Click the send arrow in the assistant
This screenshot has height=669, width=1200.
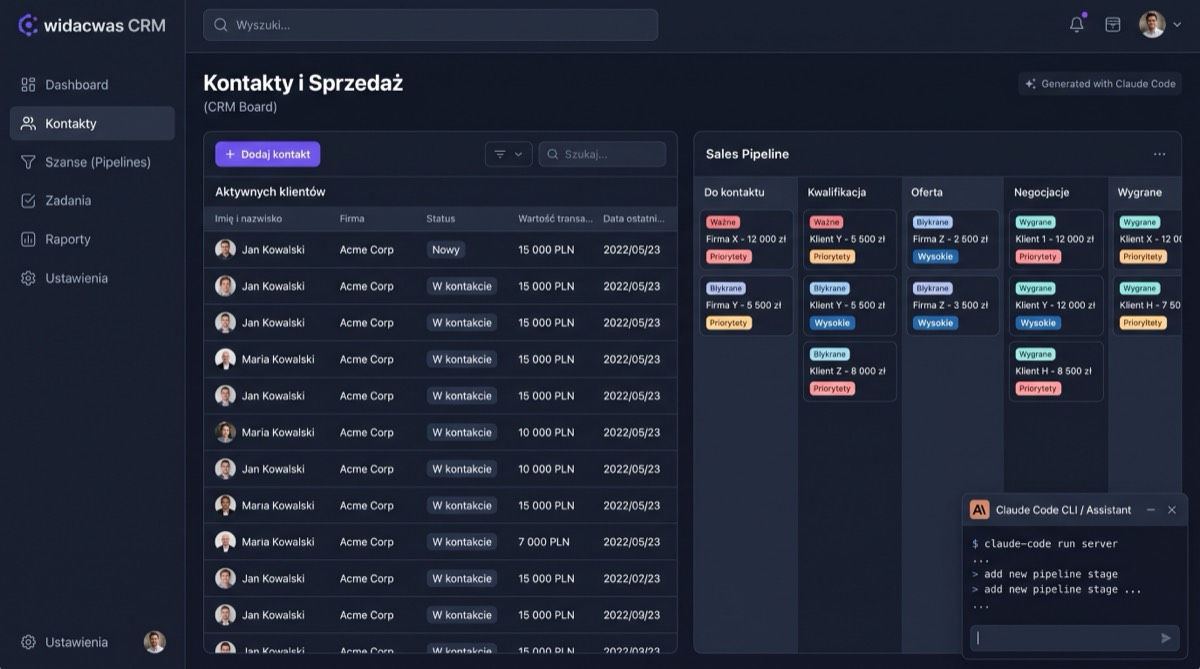(1165, 638)
